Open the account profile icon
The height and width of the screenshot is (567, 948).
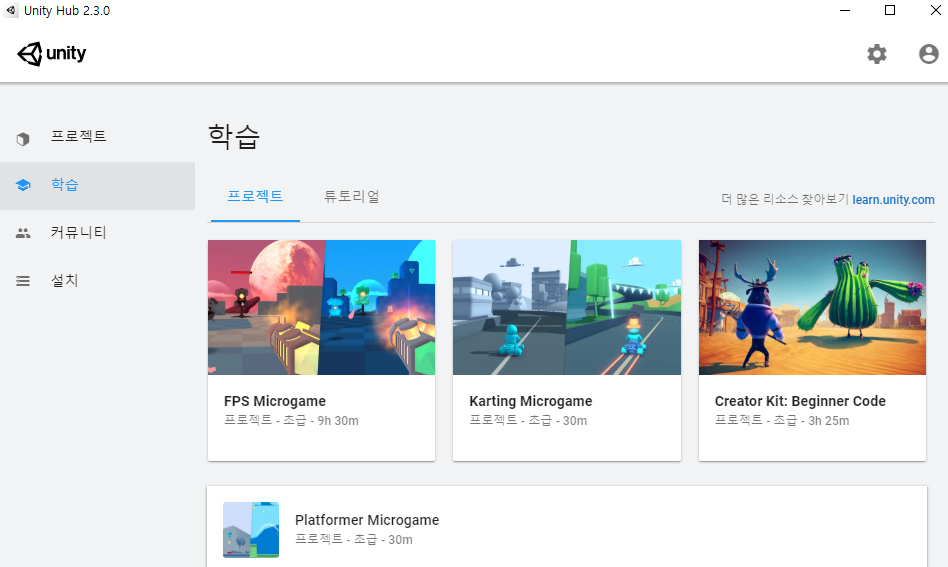point(929,54)
